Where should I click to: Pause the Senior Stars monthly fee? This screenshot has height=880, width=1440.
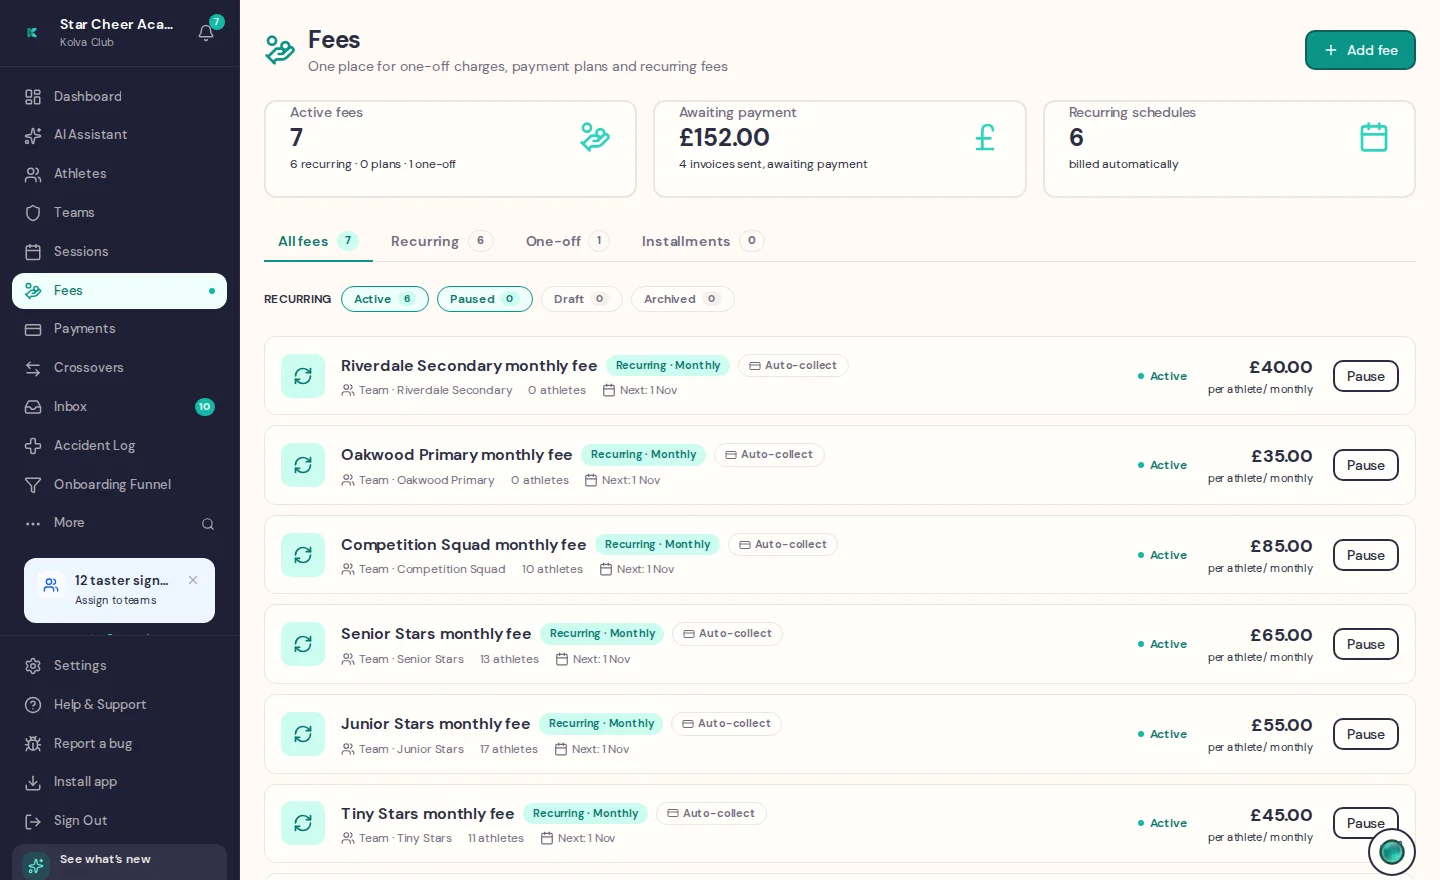(1366, 644)
